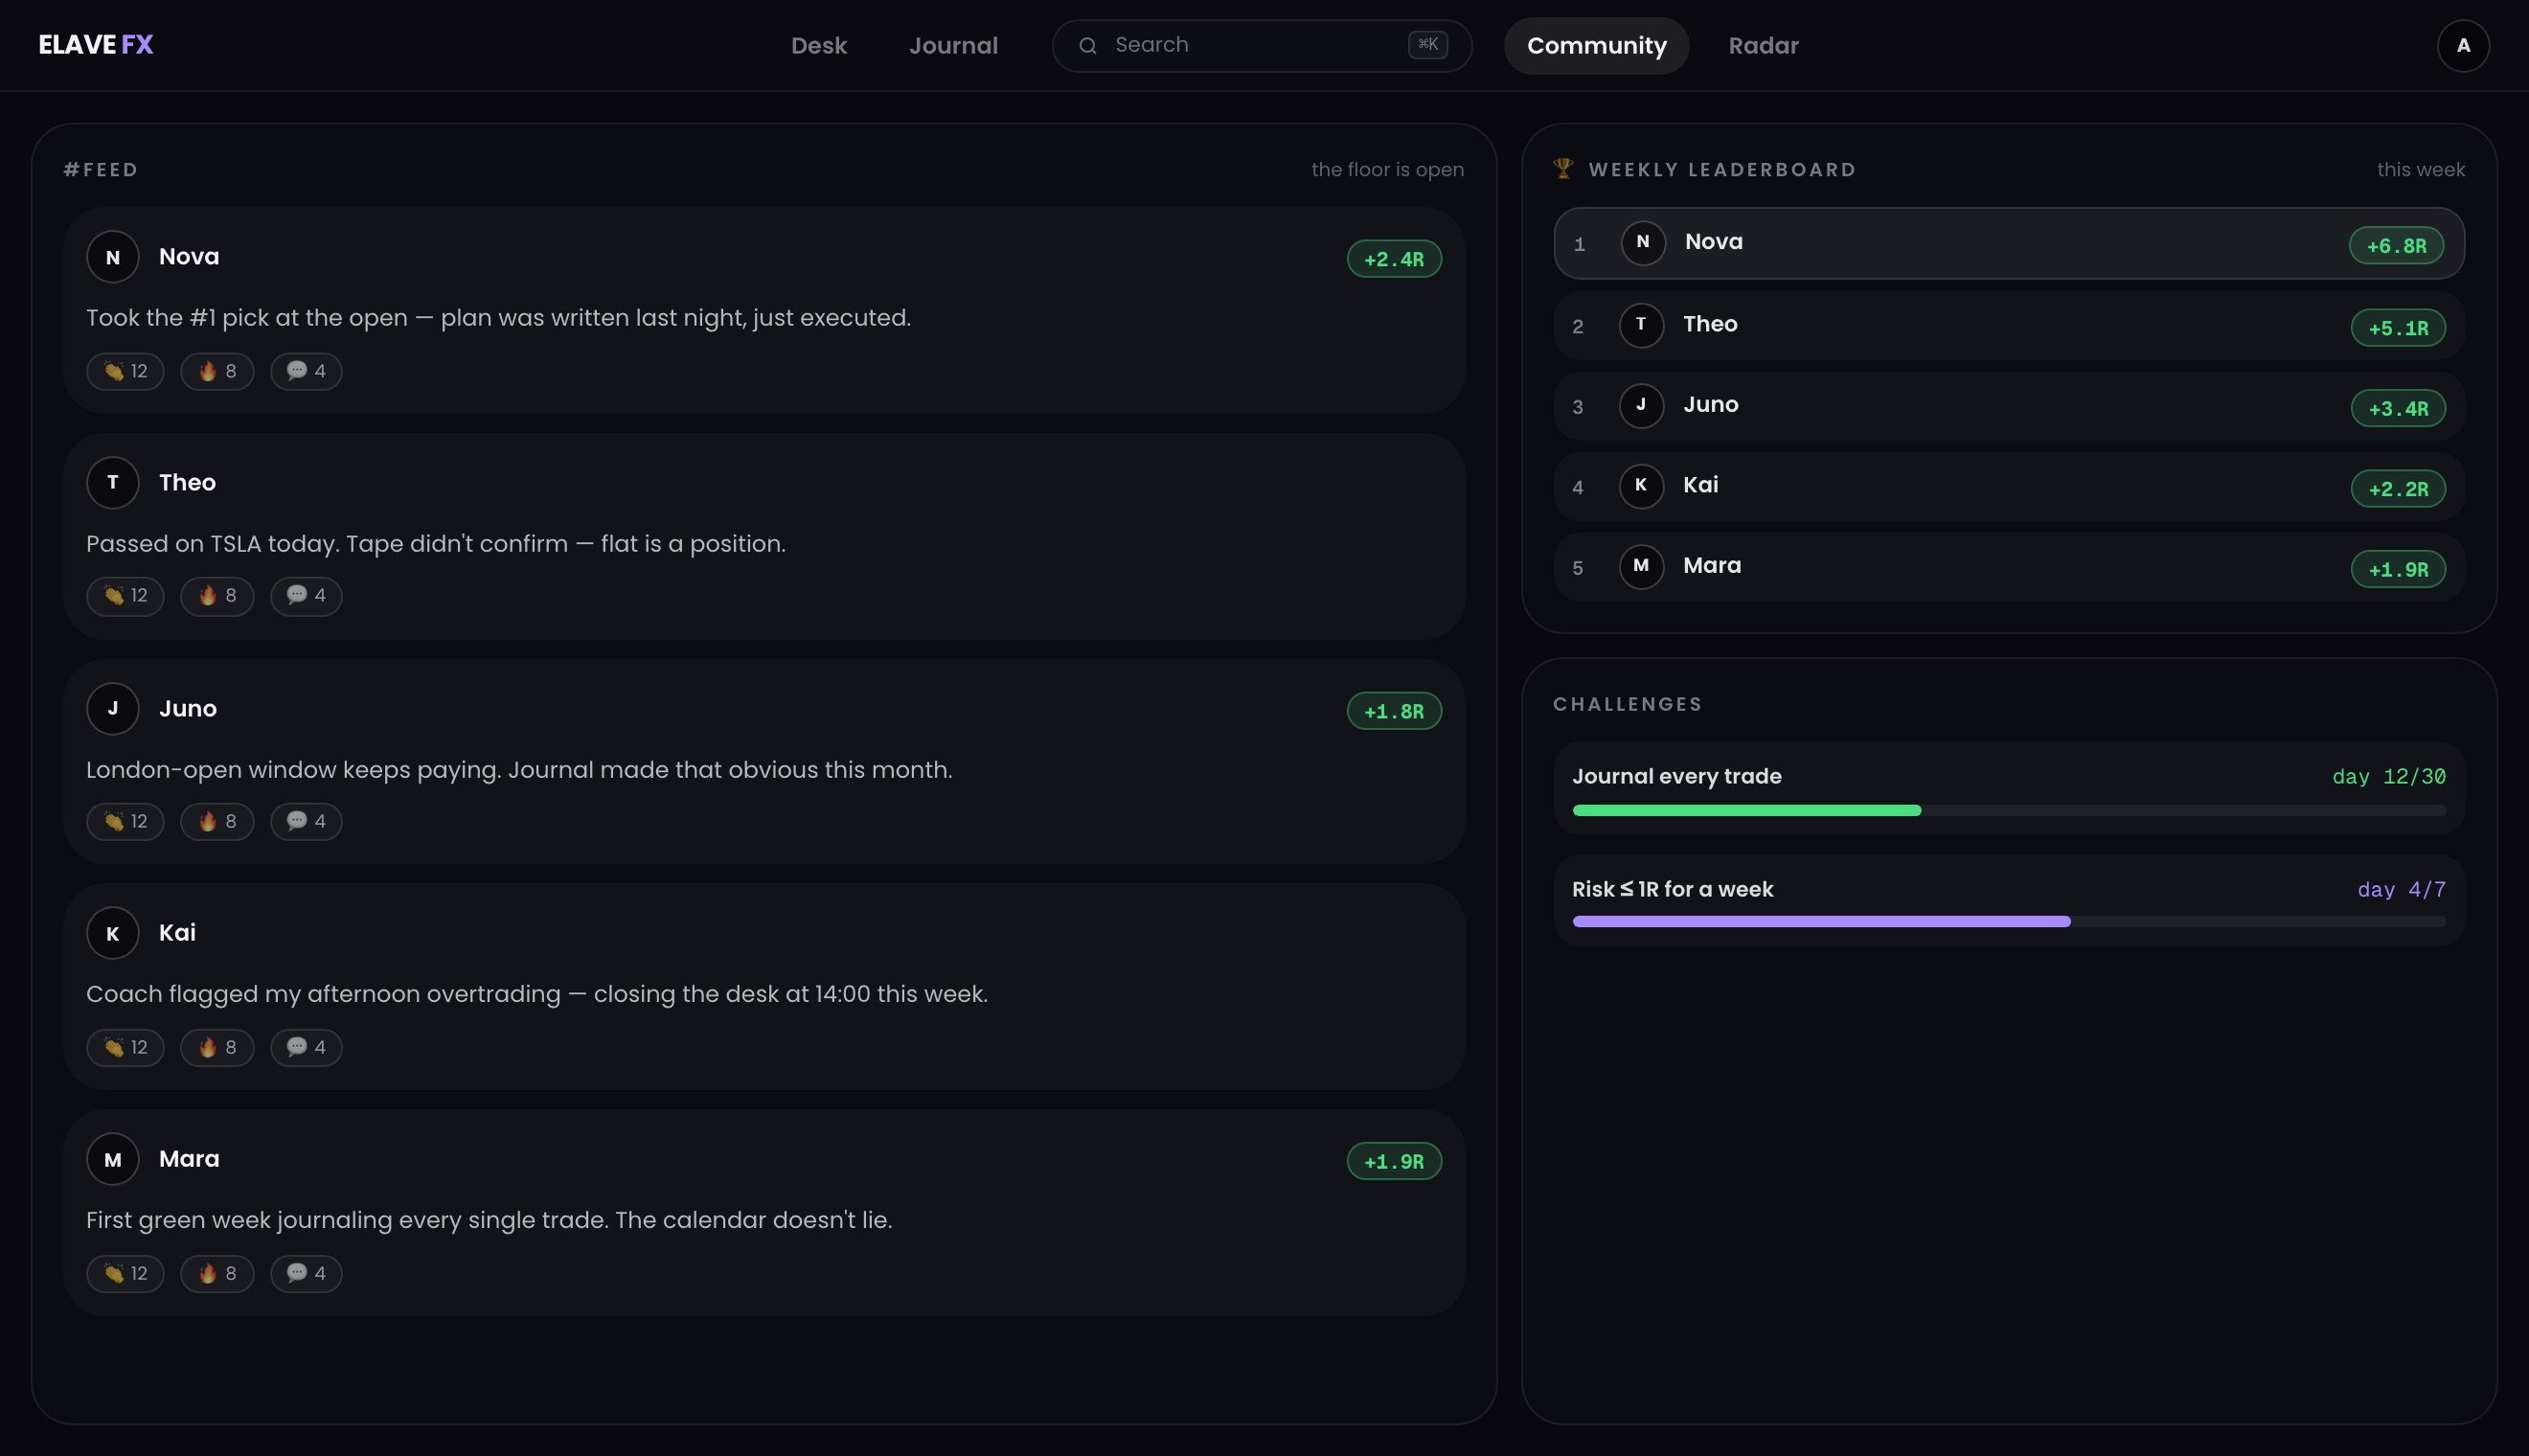Click Mara's avatar in the feed

click(113, 1159)
